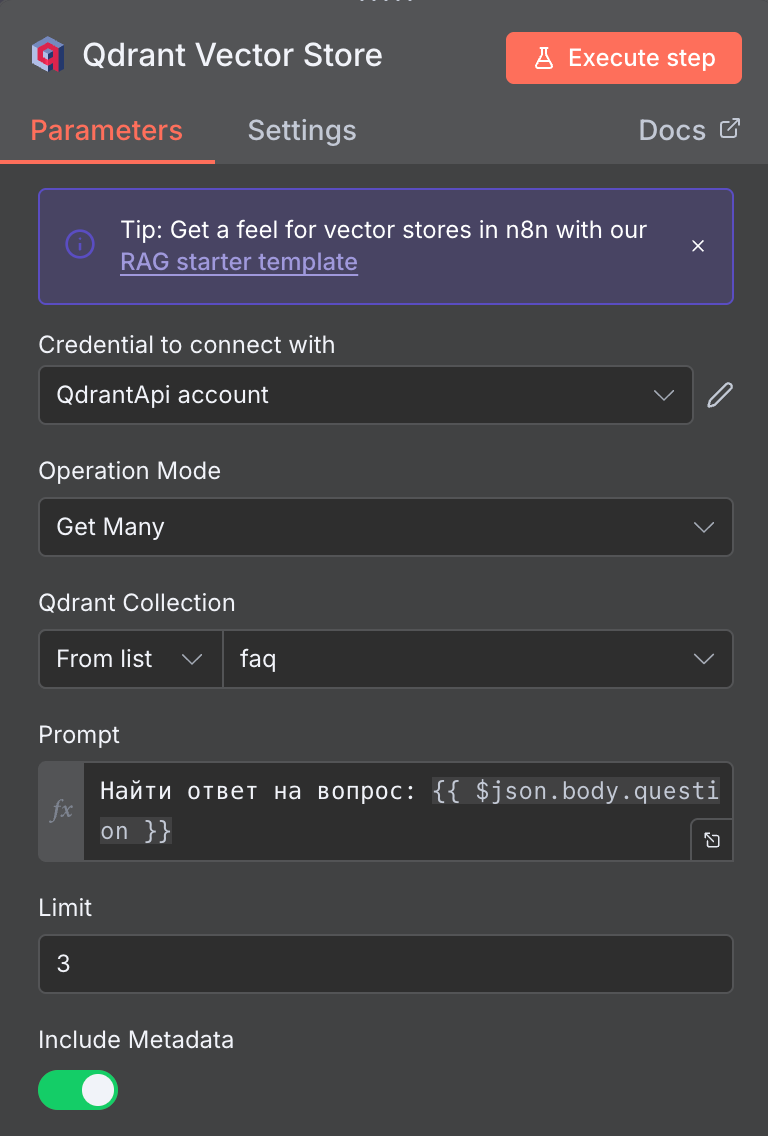This screenshot has height=1136, width=768.
Task: Open the Operation Mode dropdown
Action: coord(385,527)
